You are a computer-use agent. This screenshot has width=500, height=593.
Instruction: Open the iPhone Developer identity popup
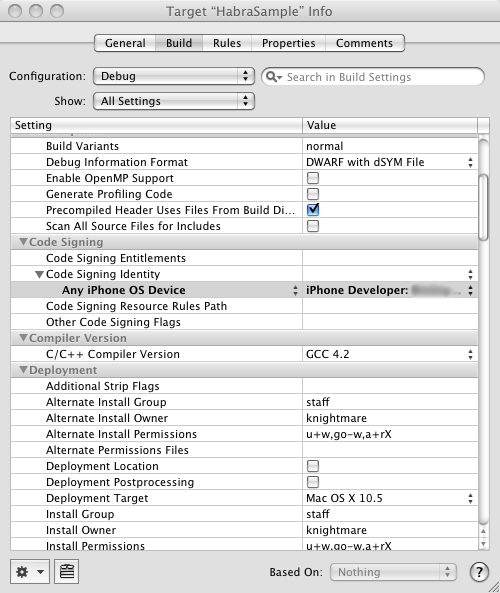[x=470, y=290]
